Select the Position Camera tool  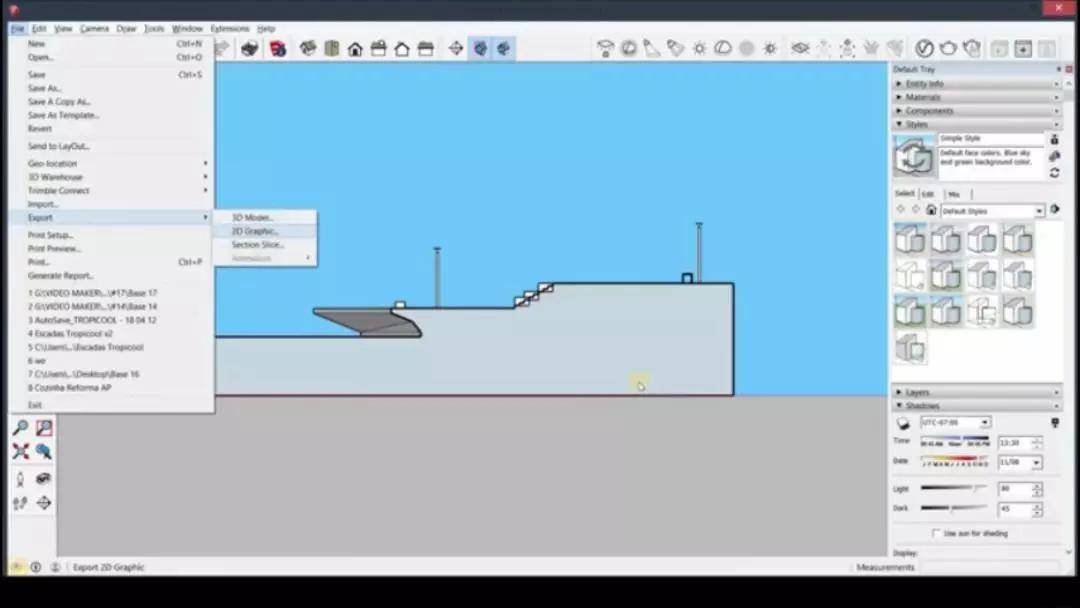20,479
